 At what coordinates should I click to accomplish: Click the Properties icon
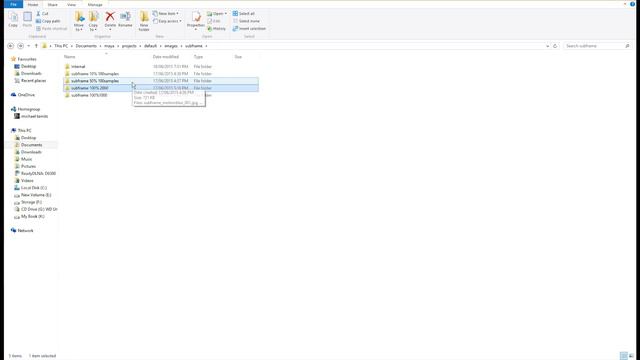click(196, 20)
